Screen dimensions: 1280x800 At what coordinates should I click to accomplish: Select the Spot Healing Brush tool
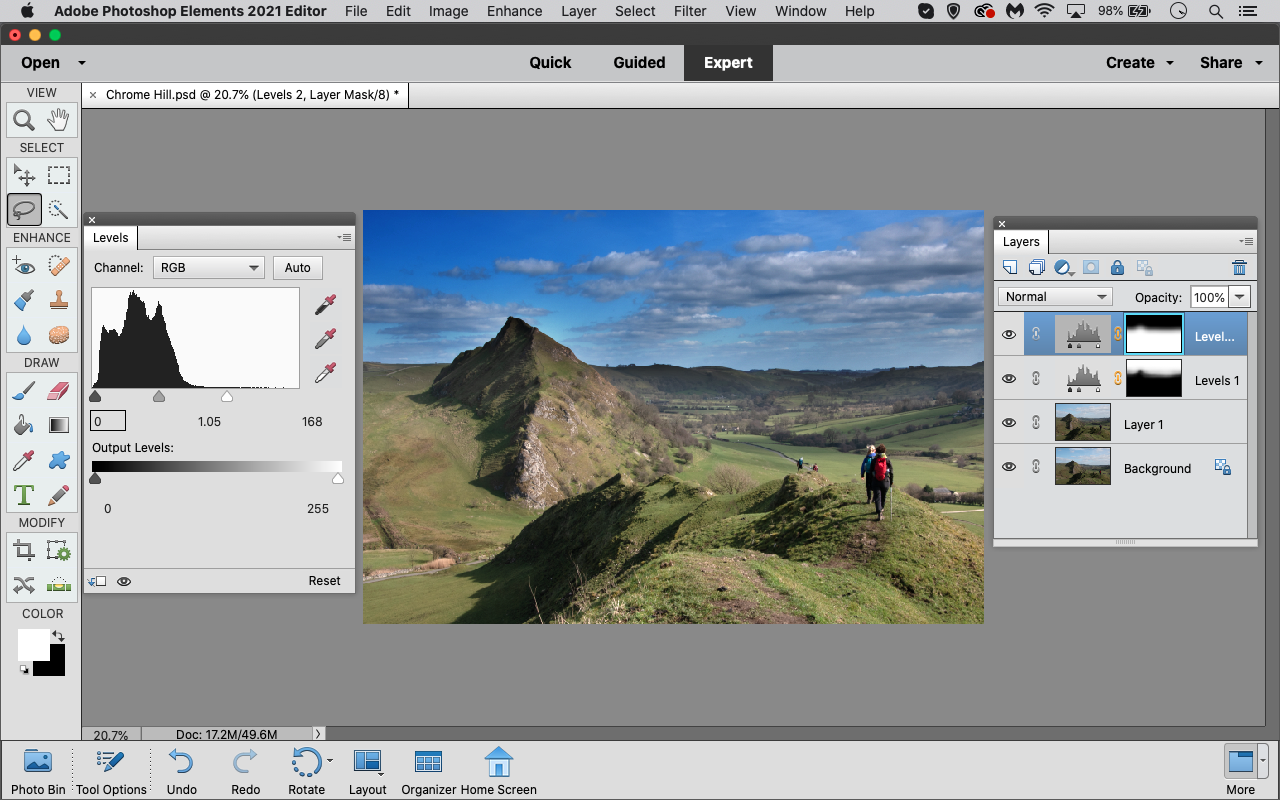pyautogui.click(x=59, y=266)
